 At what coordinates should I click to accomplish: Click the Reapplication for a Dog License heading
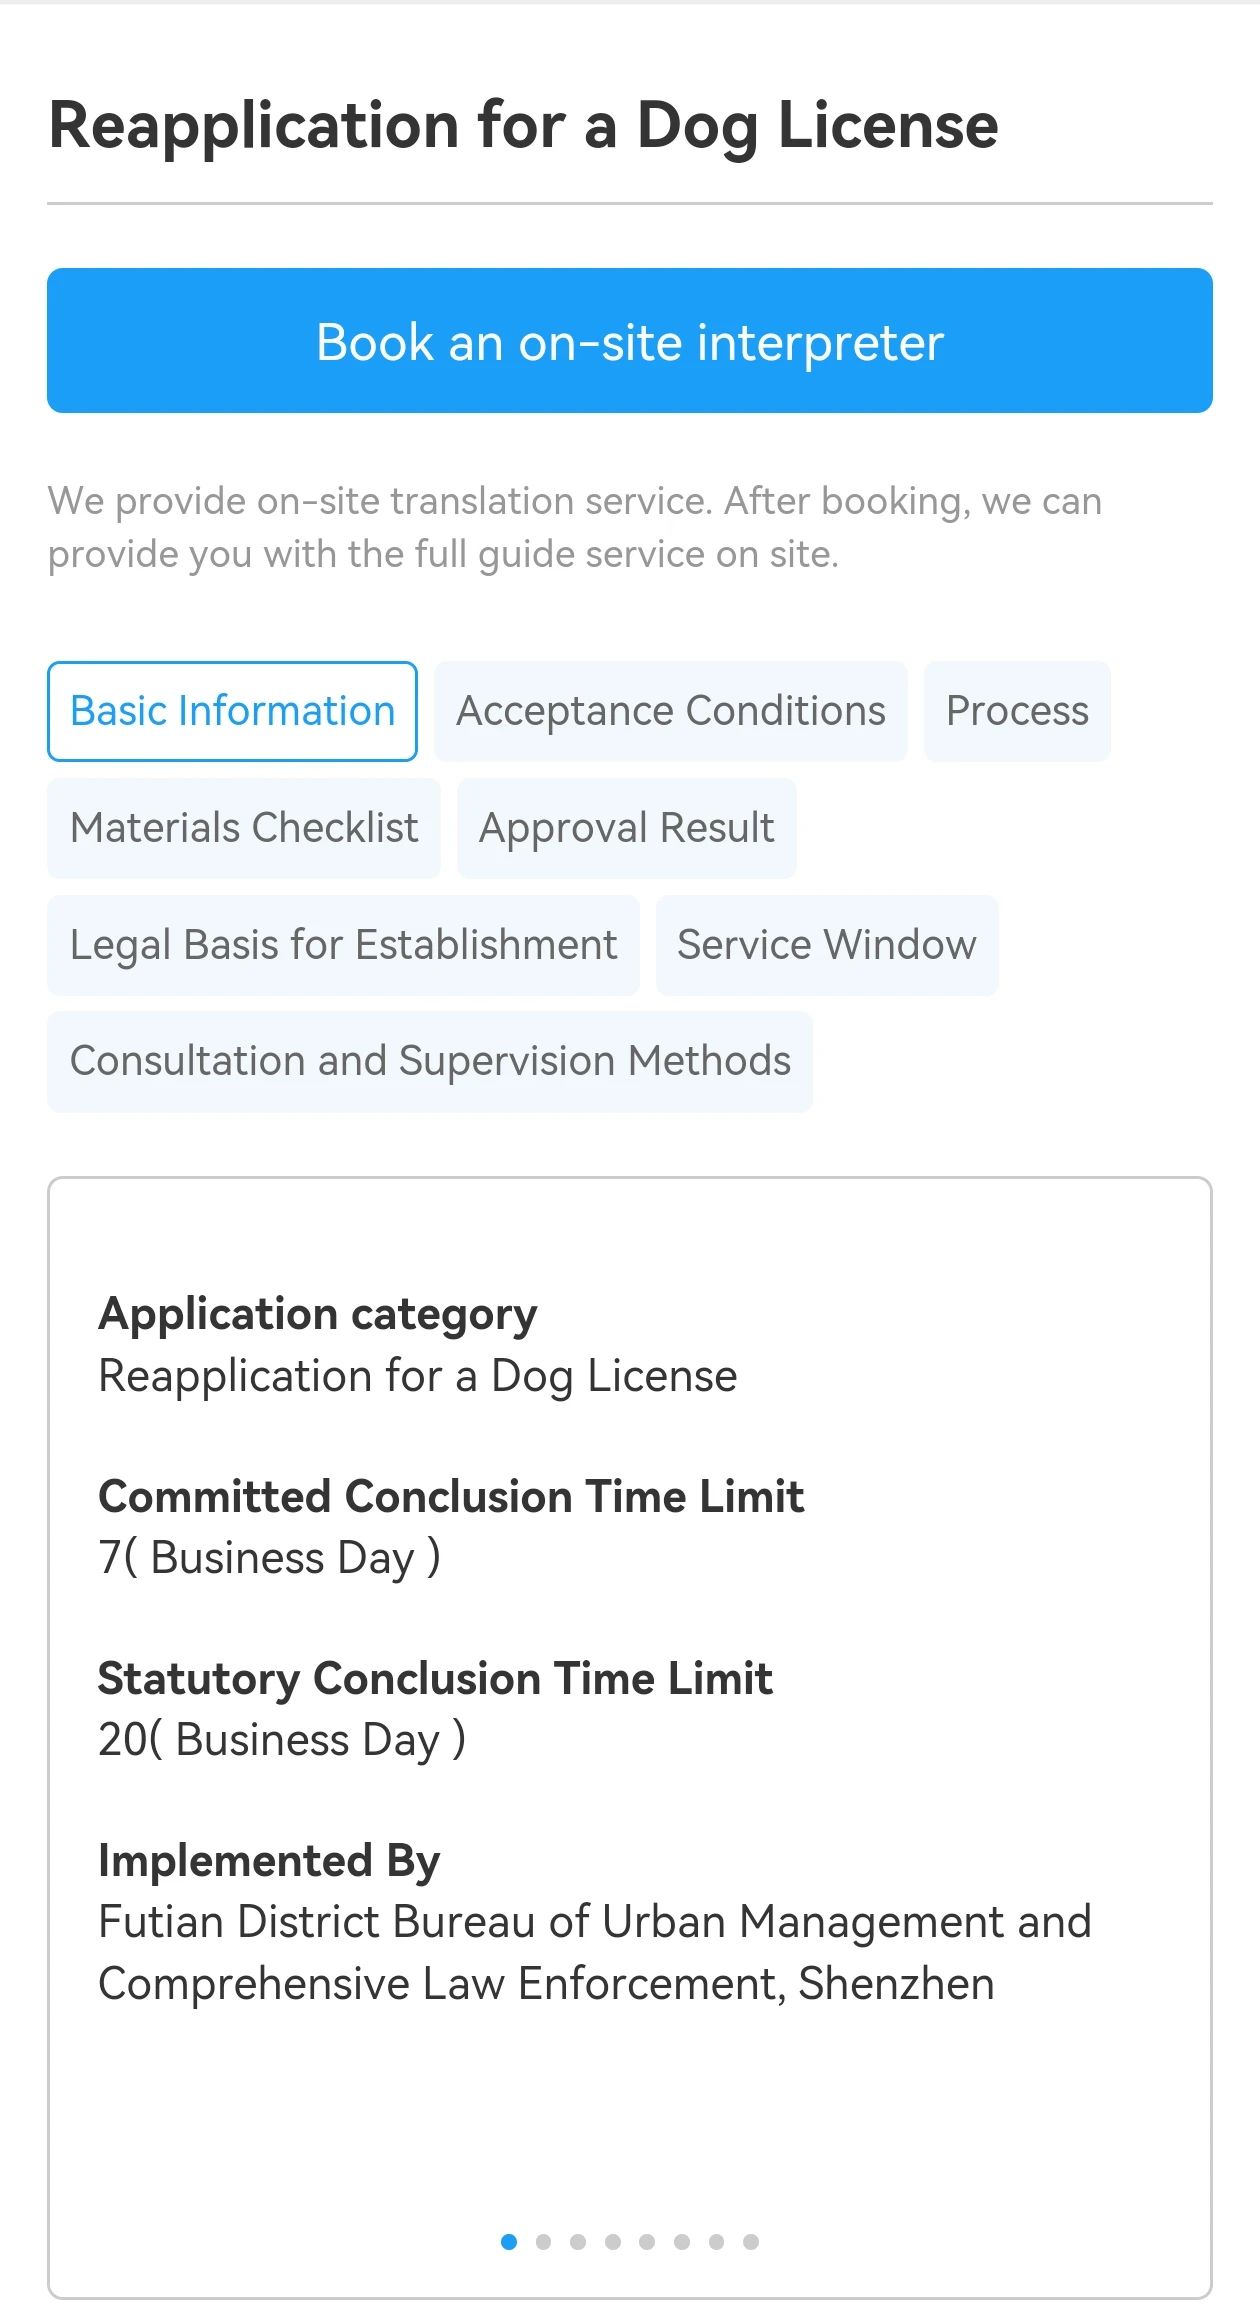[523, 126]
